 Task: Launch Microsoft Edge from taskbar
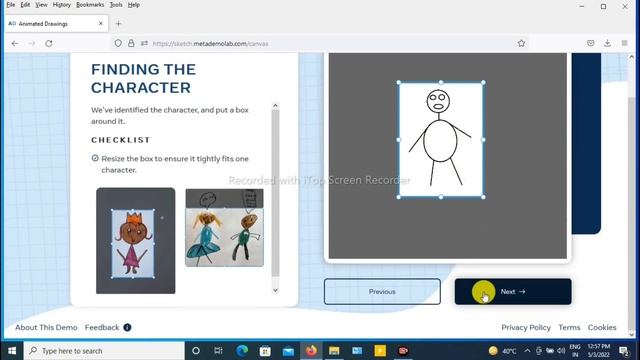(242, 351)
